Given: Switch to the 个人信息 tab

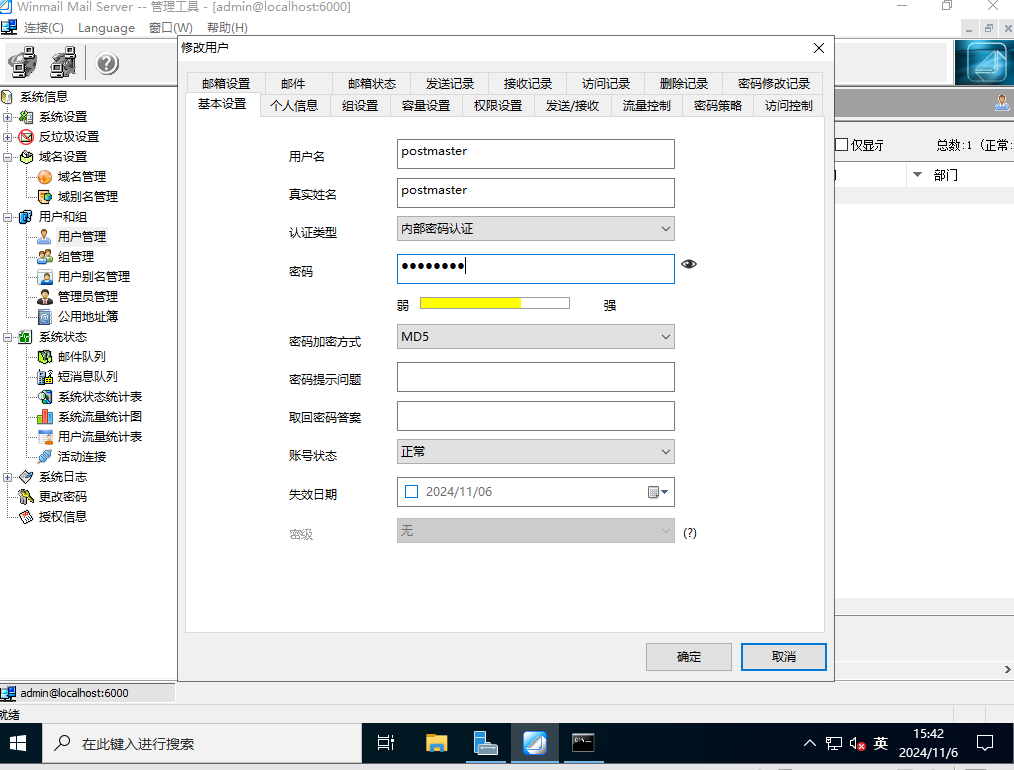Looking at the screenshot, I should click(x=294, y=105).
